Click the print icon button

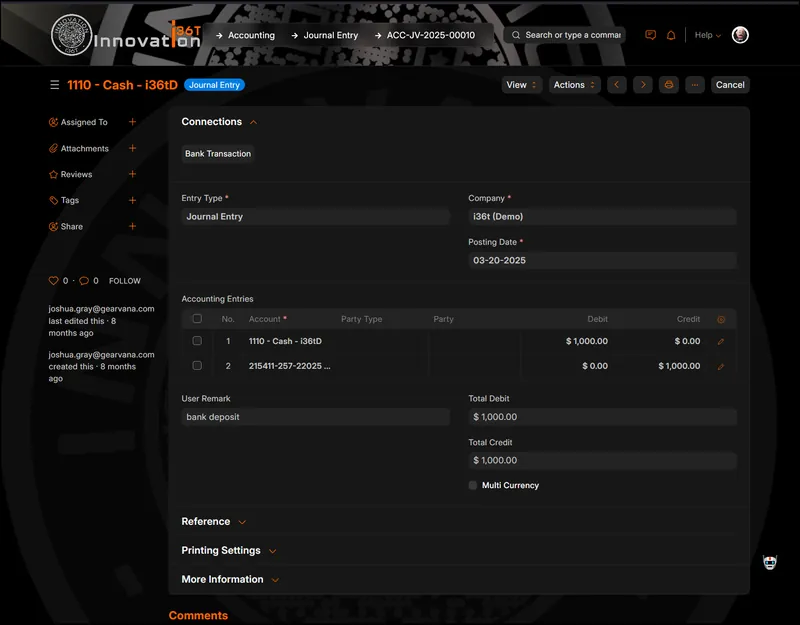tap(668, 85)
